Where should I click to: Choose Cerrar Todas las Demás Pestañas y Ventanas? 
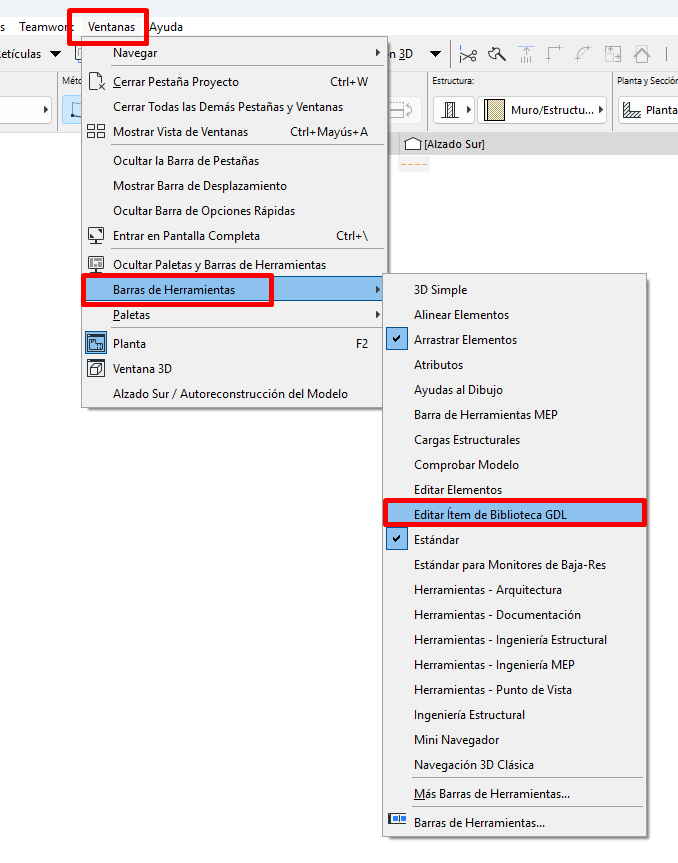232,107
